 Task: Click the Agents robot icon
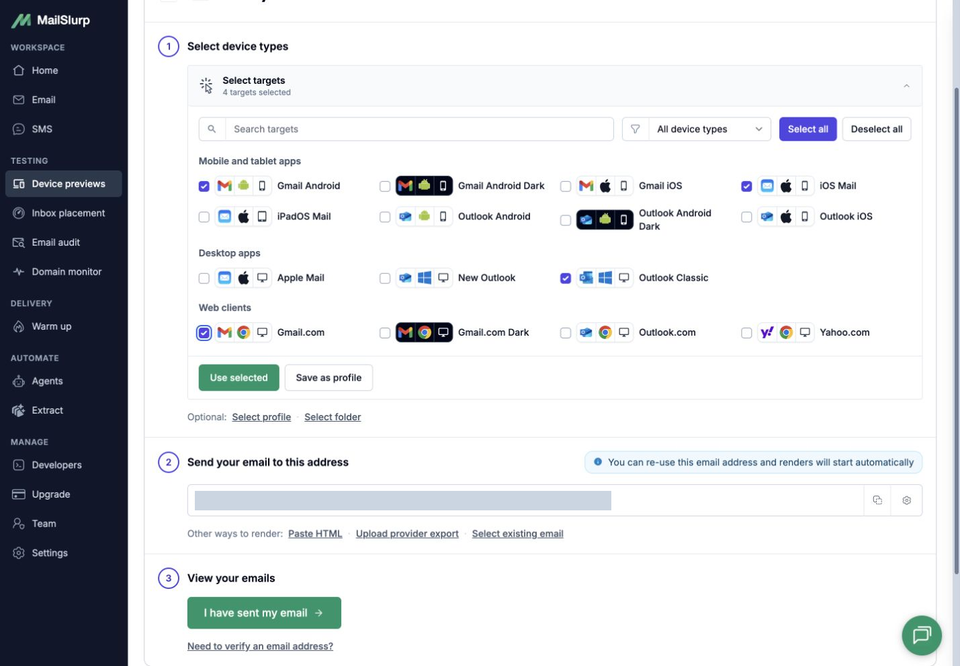pos(19,381)
